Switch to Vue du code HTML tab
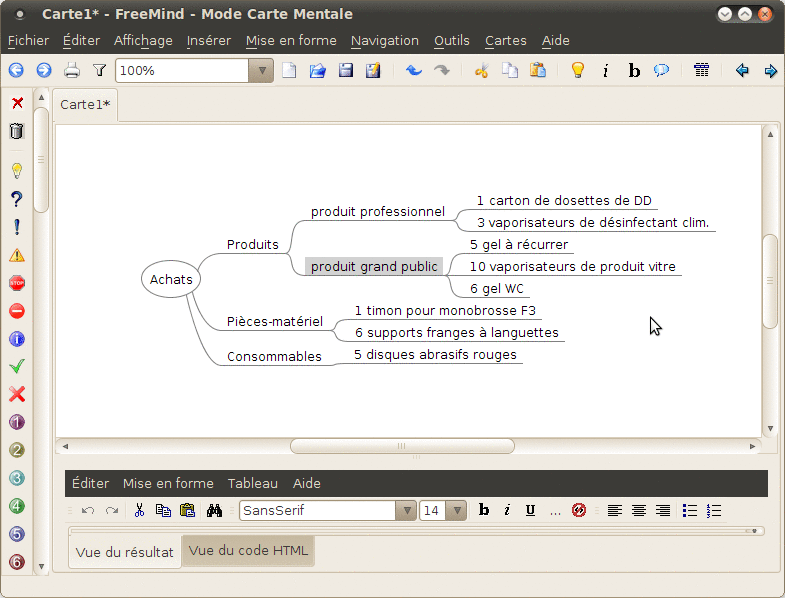Image resolution: width=785 pixels, height=598 pixels. 248,551
